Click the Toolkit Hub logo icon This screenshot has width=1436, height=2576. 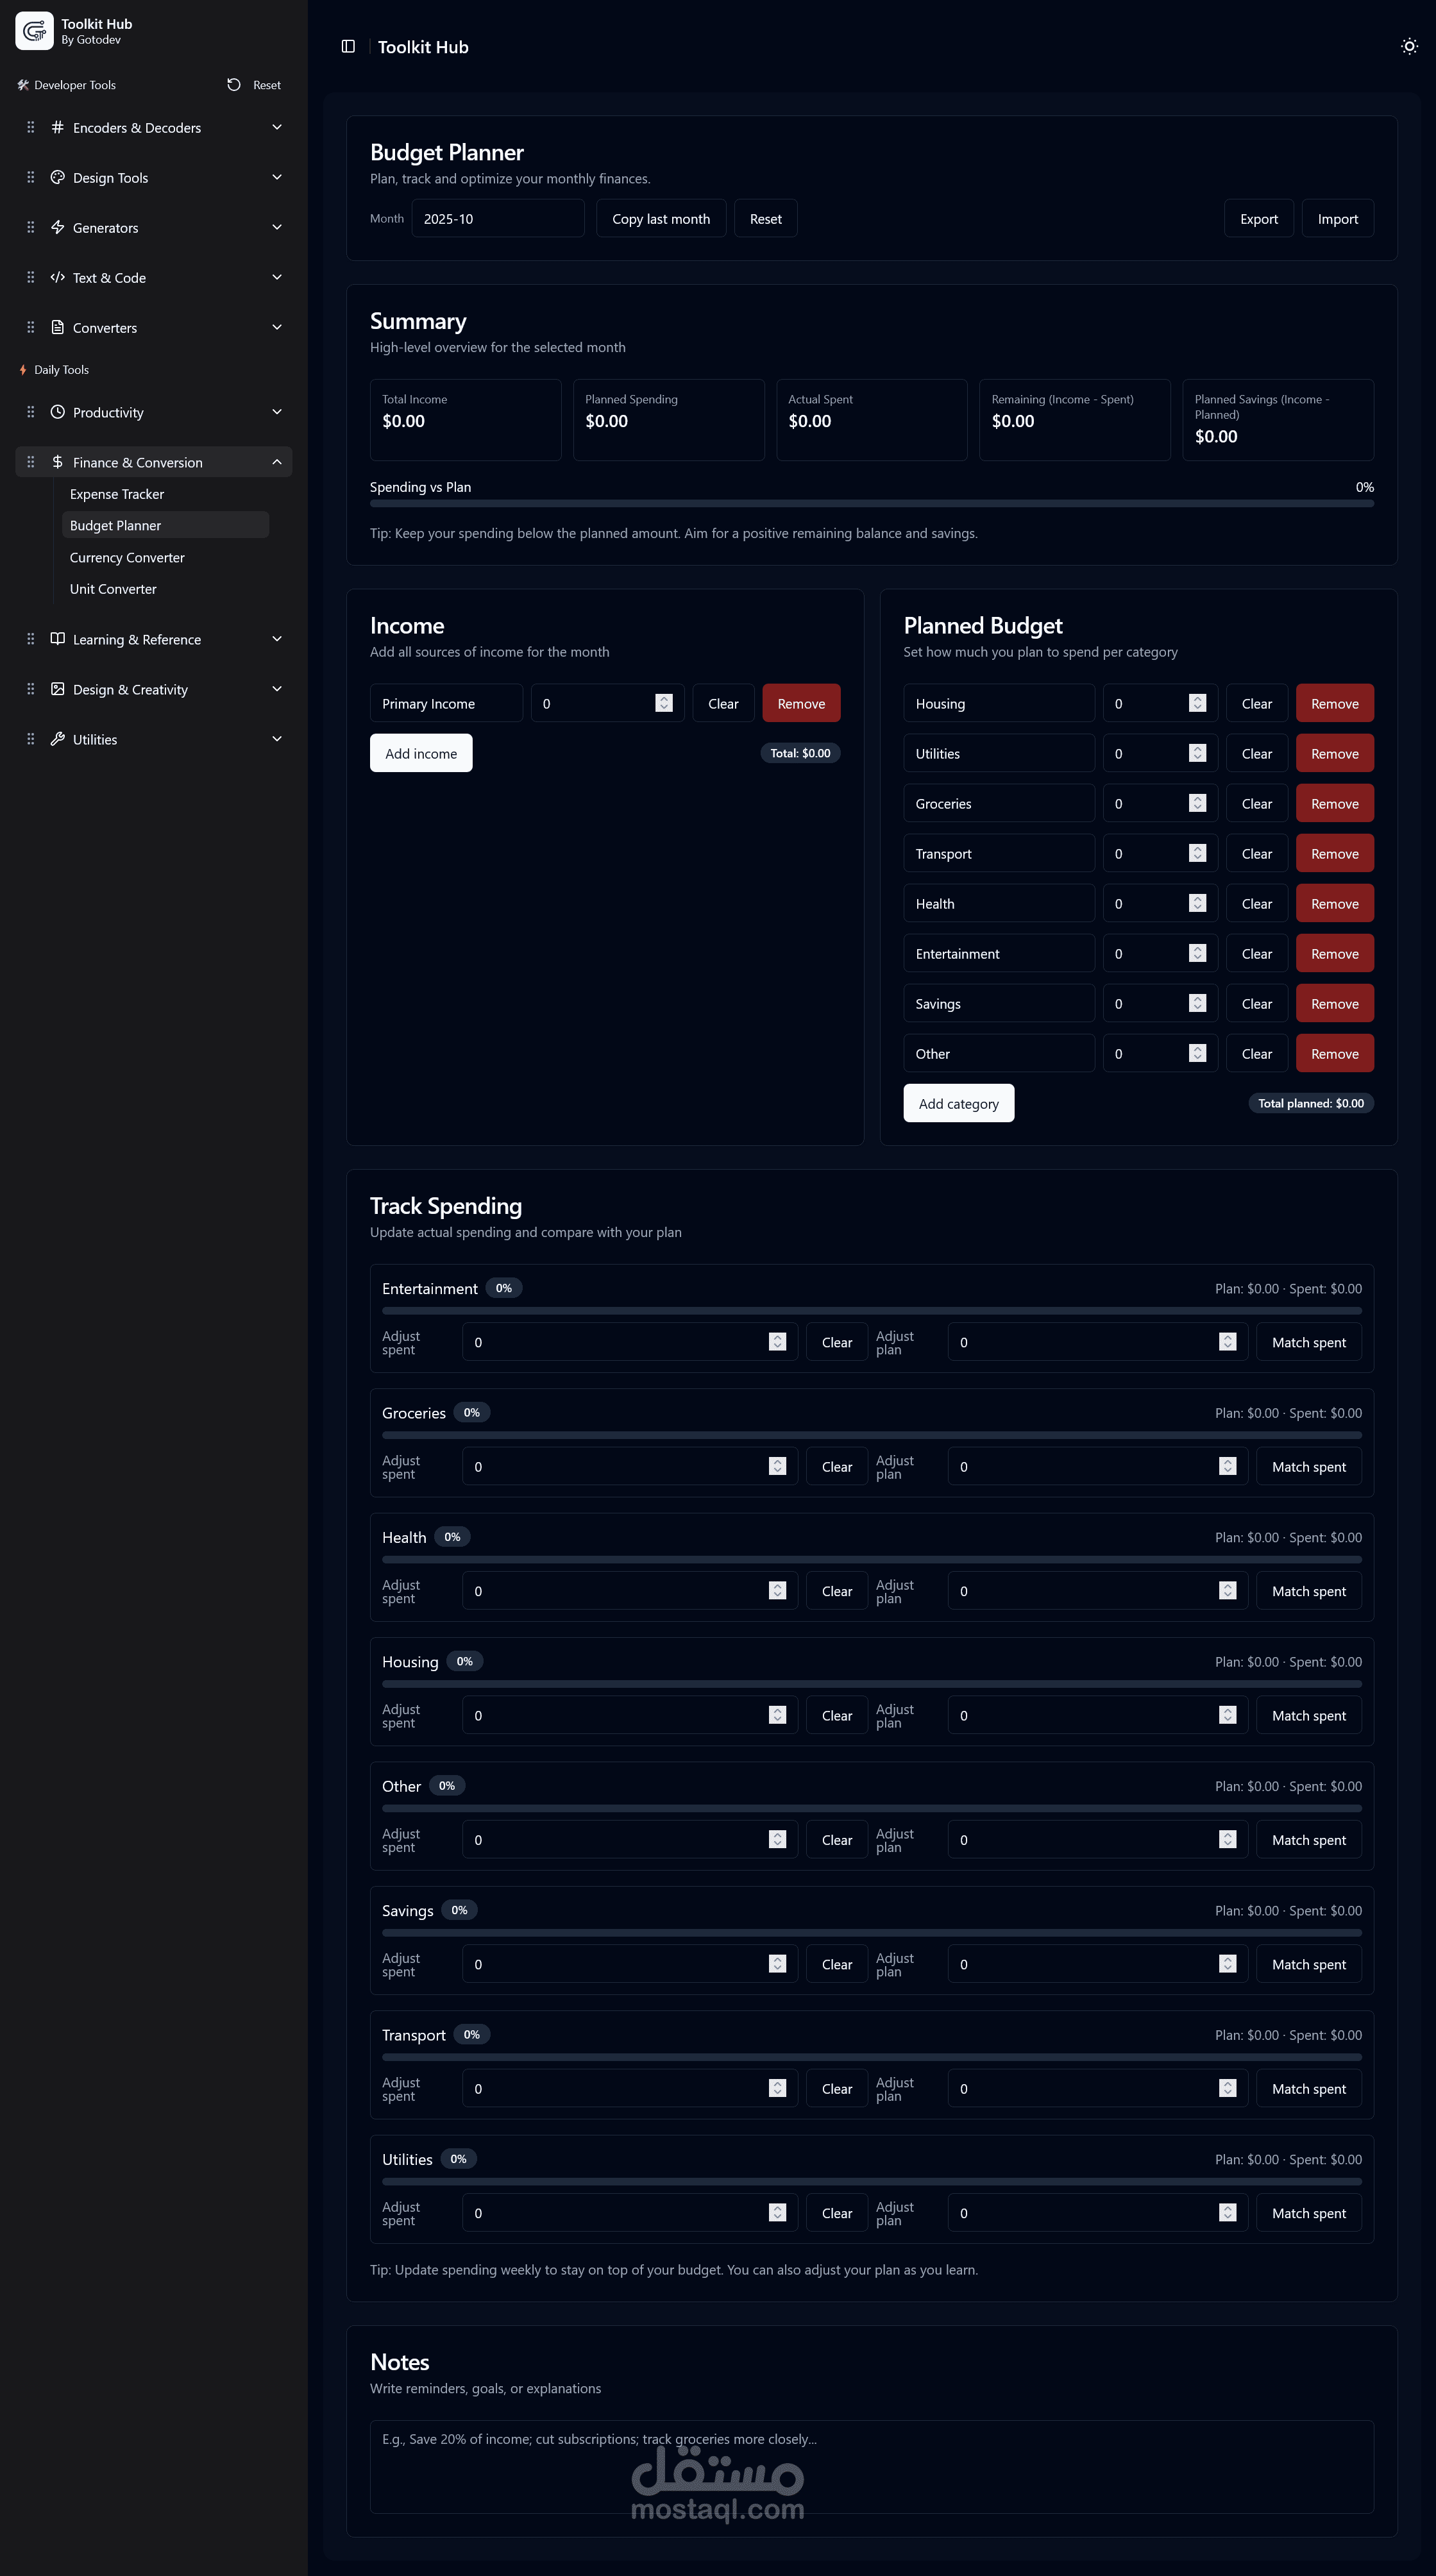(x=34, y=30)
